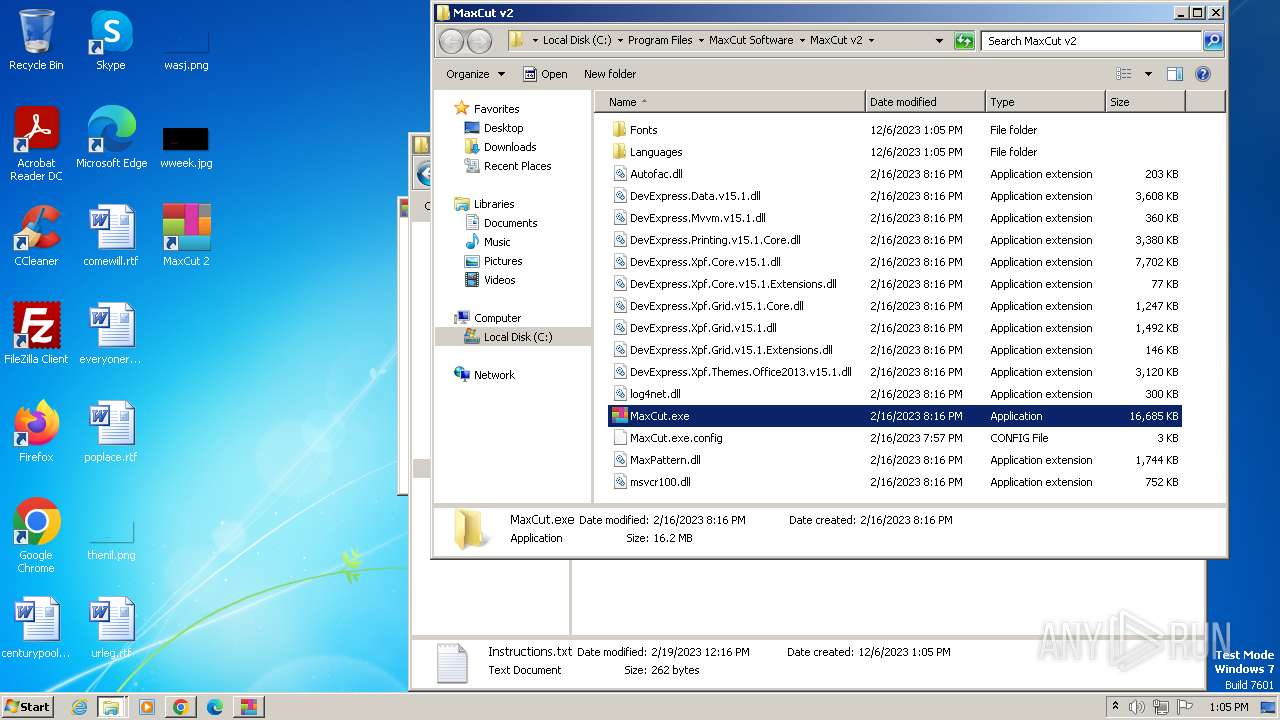Select comewill.rtf on the desktop
The width and height of the screenshot is (1280, 720).
(x=111, y=236)
